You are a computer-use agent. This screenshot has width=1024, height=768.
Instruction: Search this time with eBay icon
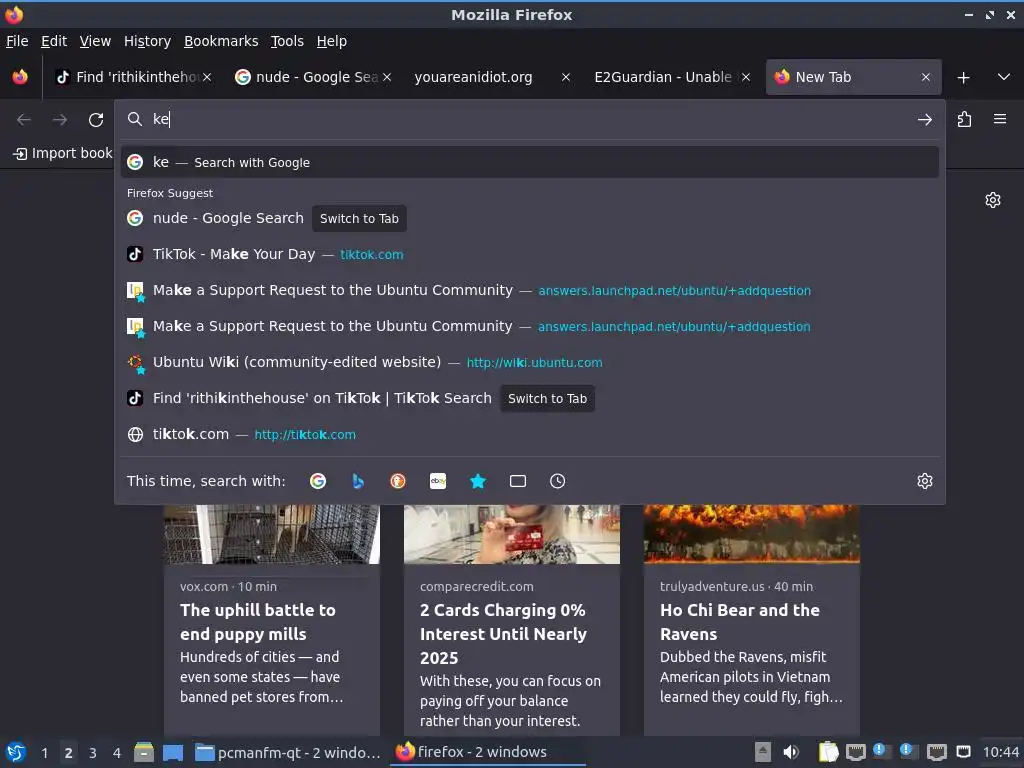click(438, 481)
